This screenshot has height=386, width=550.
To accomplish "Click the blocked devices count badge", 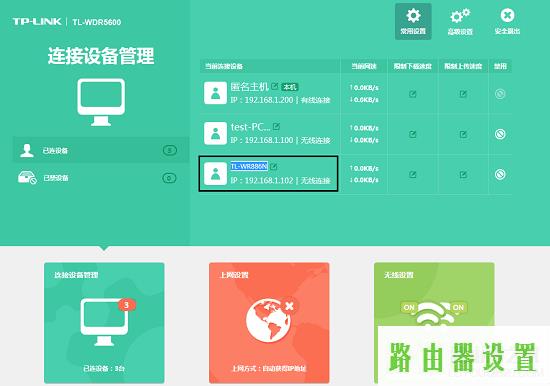I will (x=169, y=178).
